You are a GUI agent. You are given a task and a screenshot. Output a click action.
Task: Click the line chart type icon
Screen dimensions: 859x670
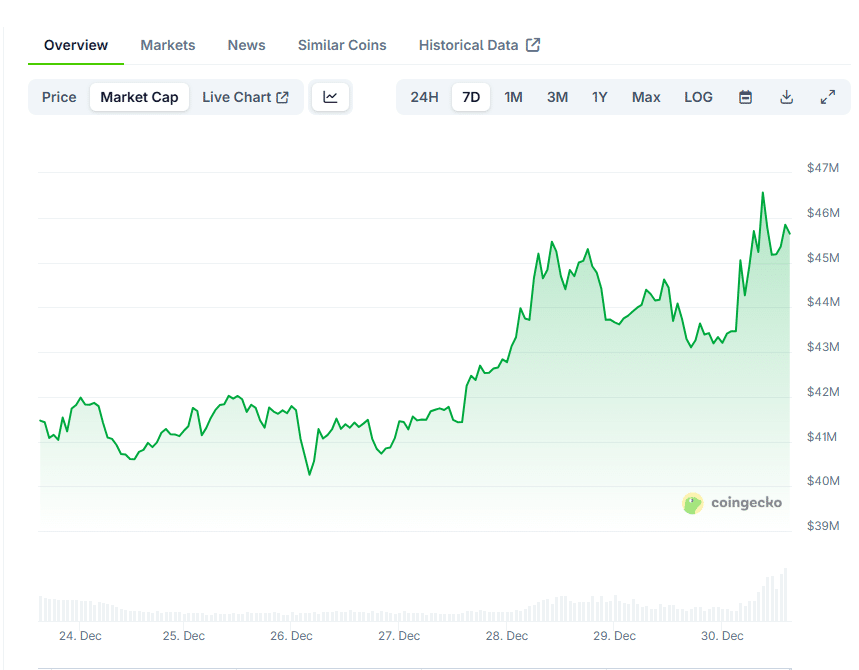click(x=330, y=97)
